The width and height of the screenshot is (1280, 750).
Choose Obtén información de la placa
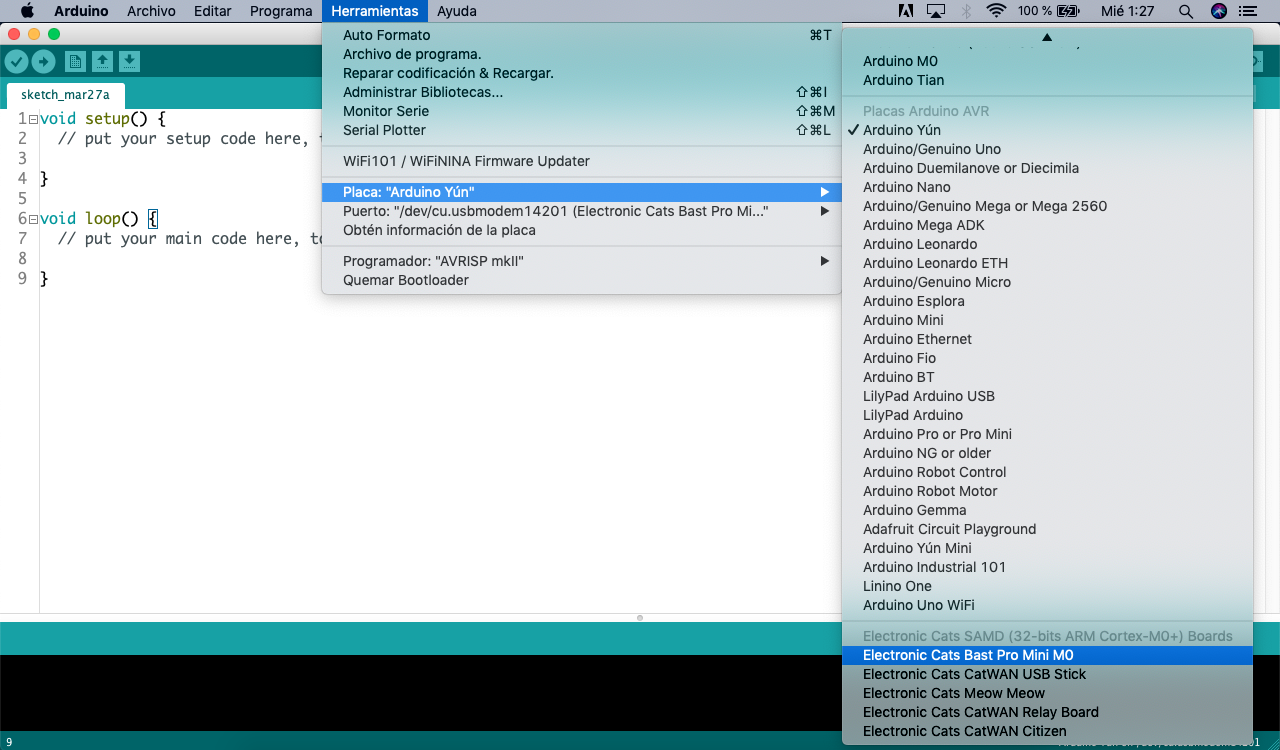tap(581, 230)
